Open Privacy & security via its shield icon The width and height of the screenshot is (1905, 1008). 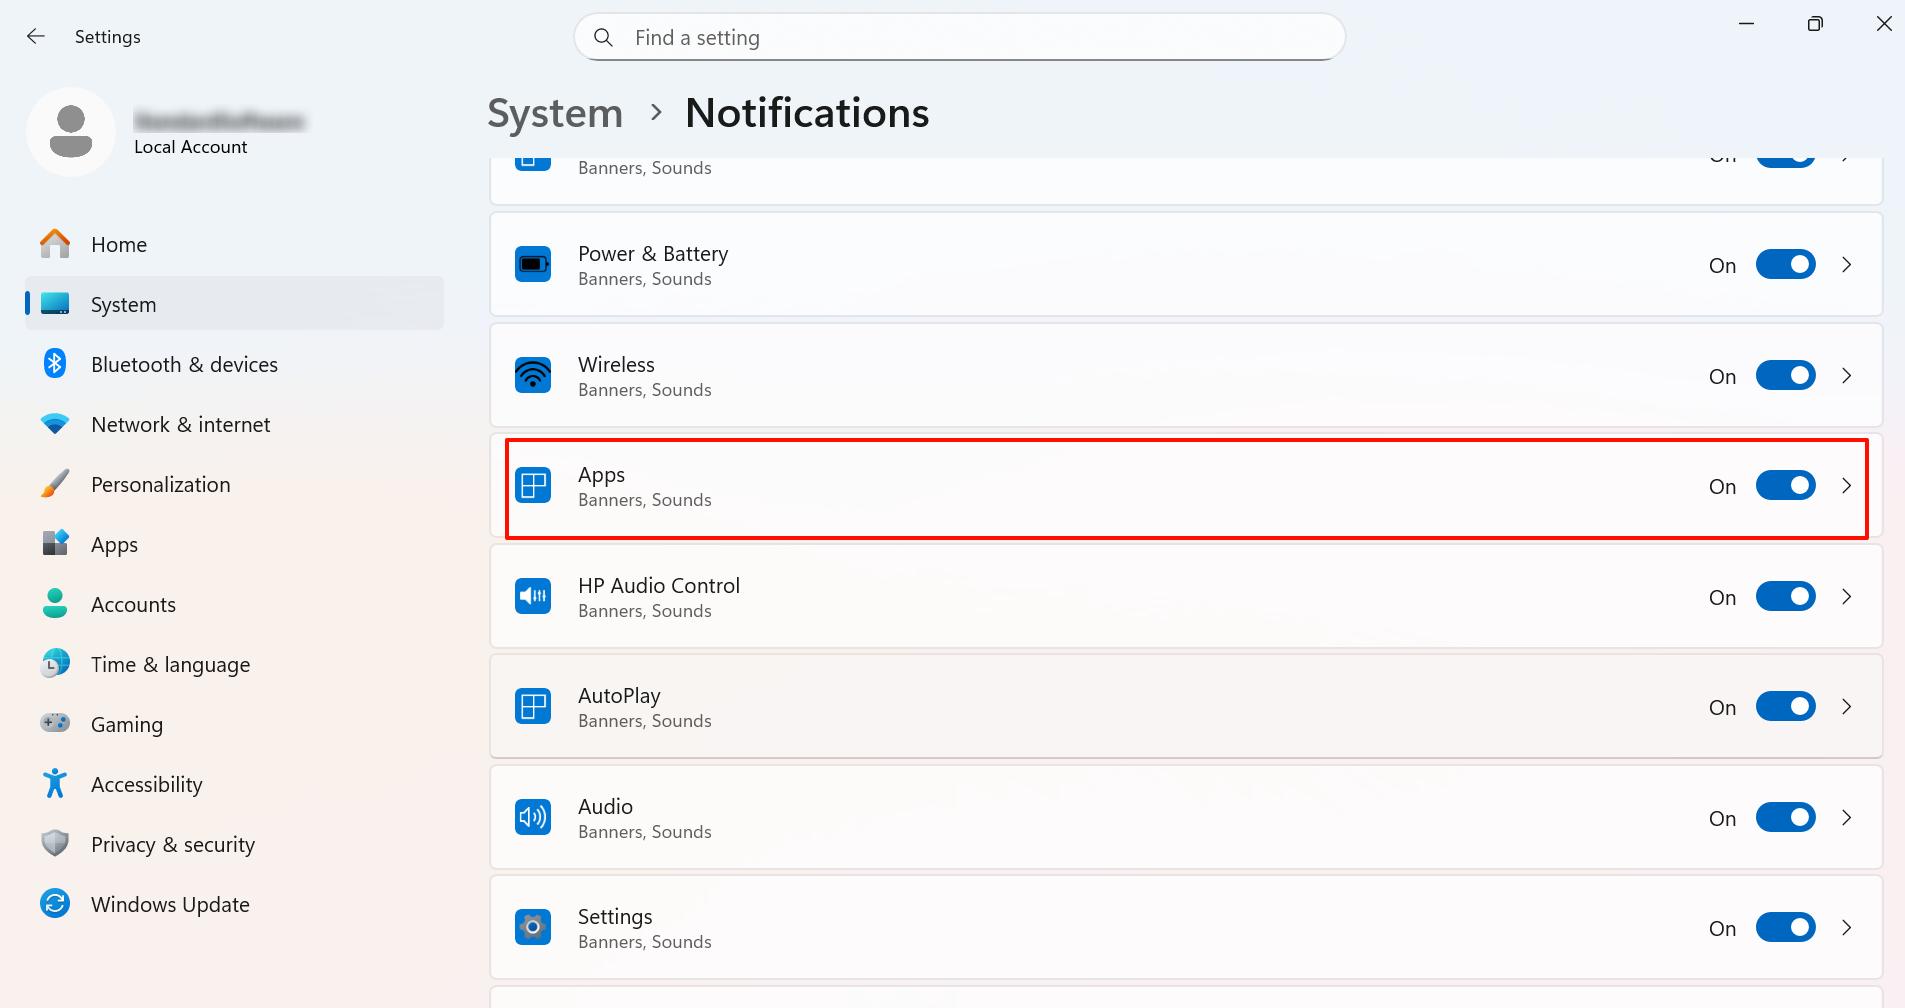[55, 844]
